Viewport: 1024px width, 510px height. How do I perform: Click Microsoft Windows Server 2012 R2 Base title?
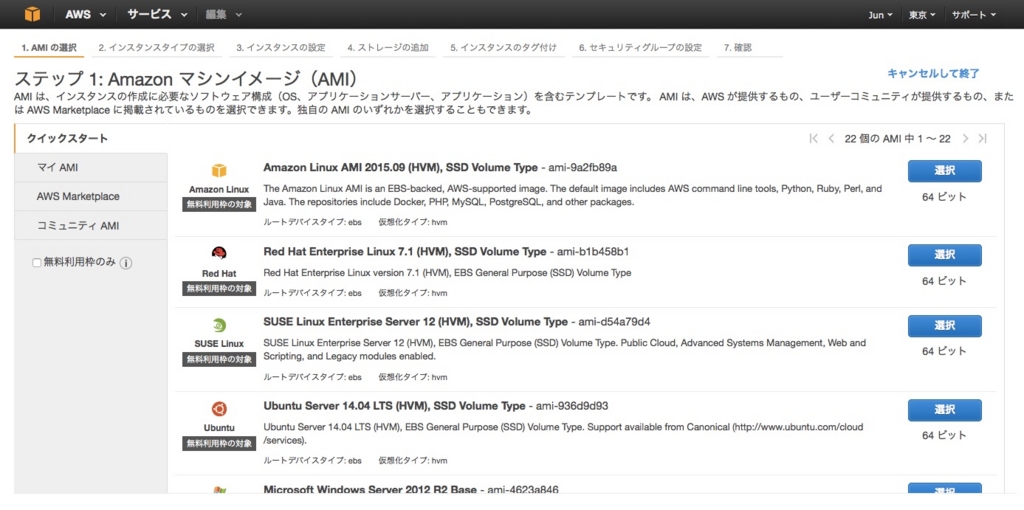pos(372,490)
